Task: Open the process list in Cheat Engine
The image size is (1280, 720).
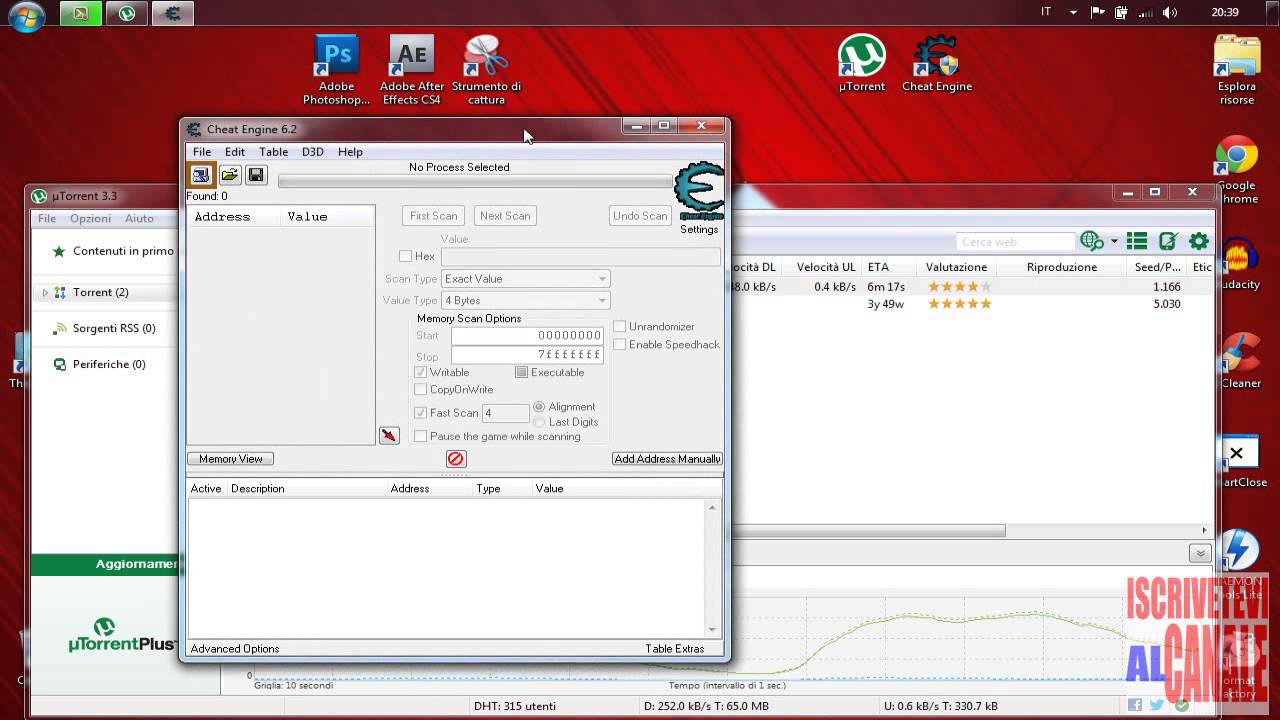Action: (201, 175)
